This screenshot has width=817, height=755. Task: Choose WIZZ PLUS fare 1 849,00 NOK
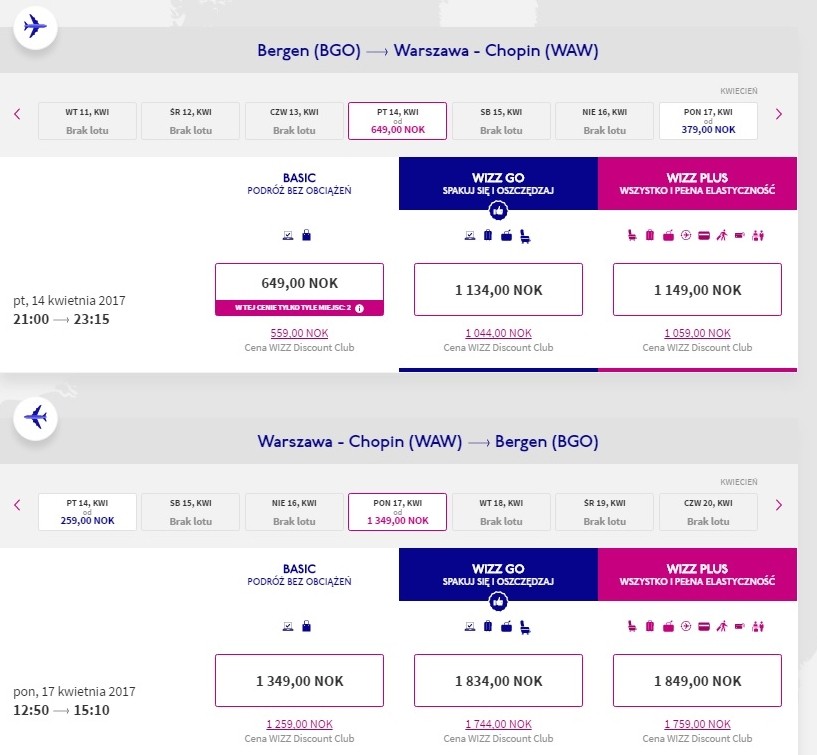697,680
